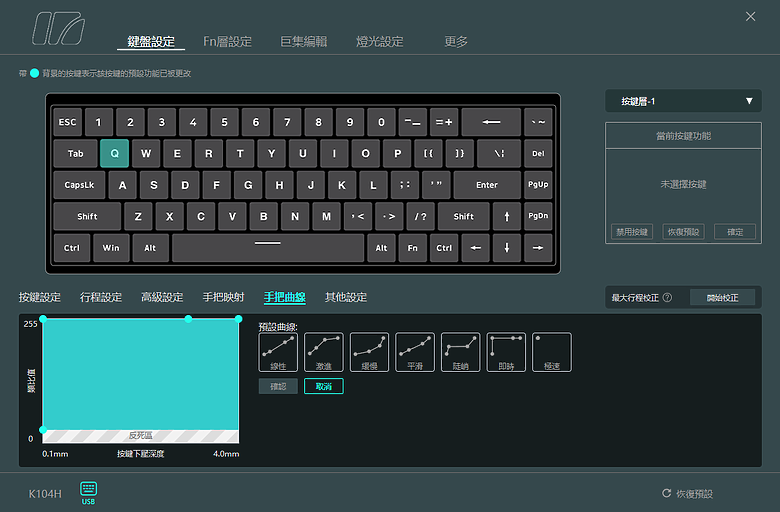Image resolution: width=780 pixels, height=512 pixels.
Task: Switch to 鍵盤設定 tab
Action: click(x=151, y=41)
